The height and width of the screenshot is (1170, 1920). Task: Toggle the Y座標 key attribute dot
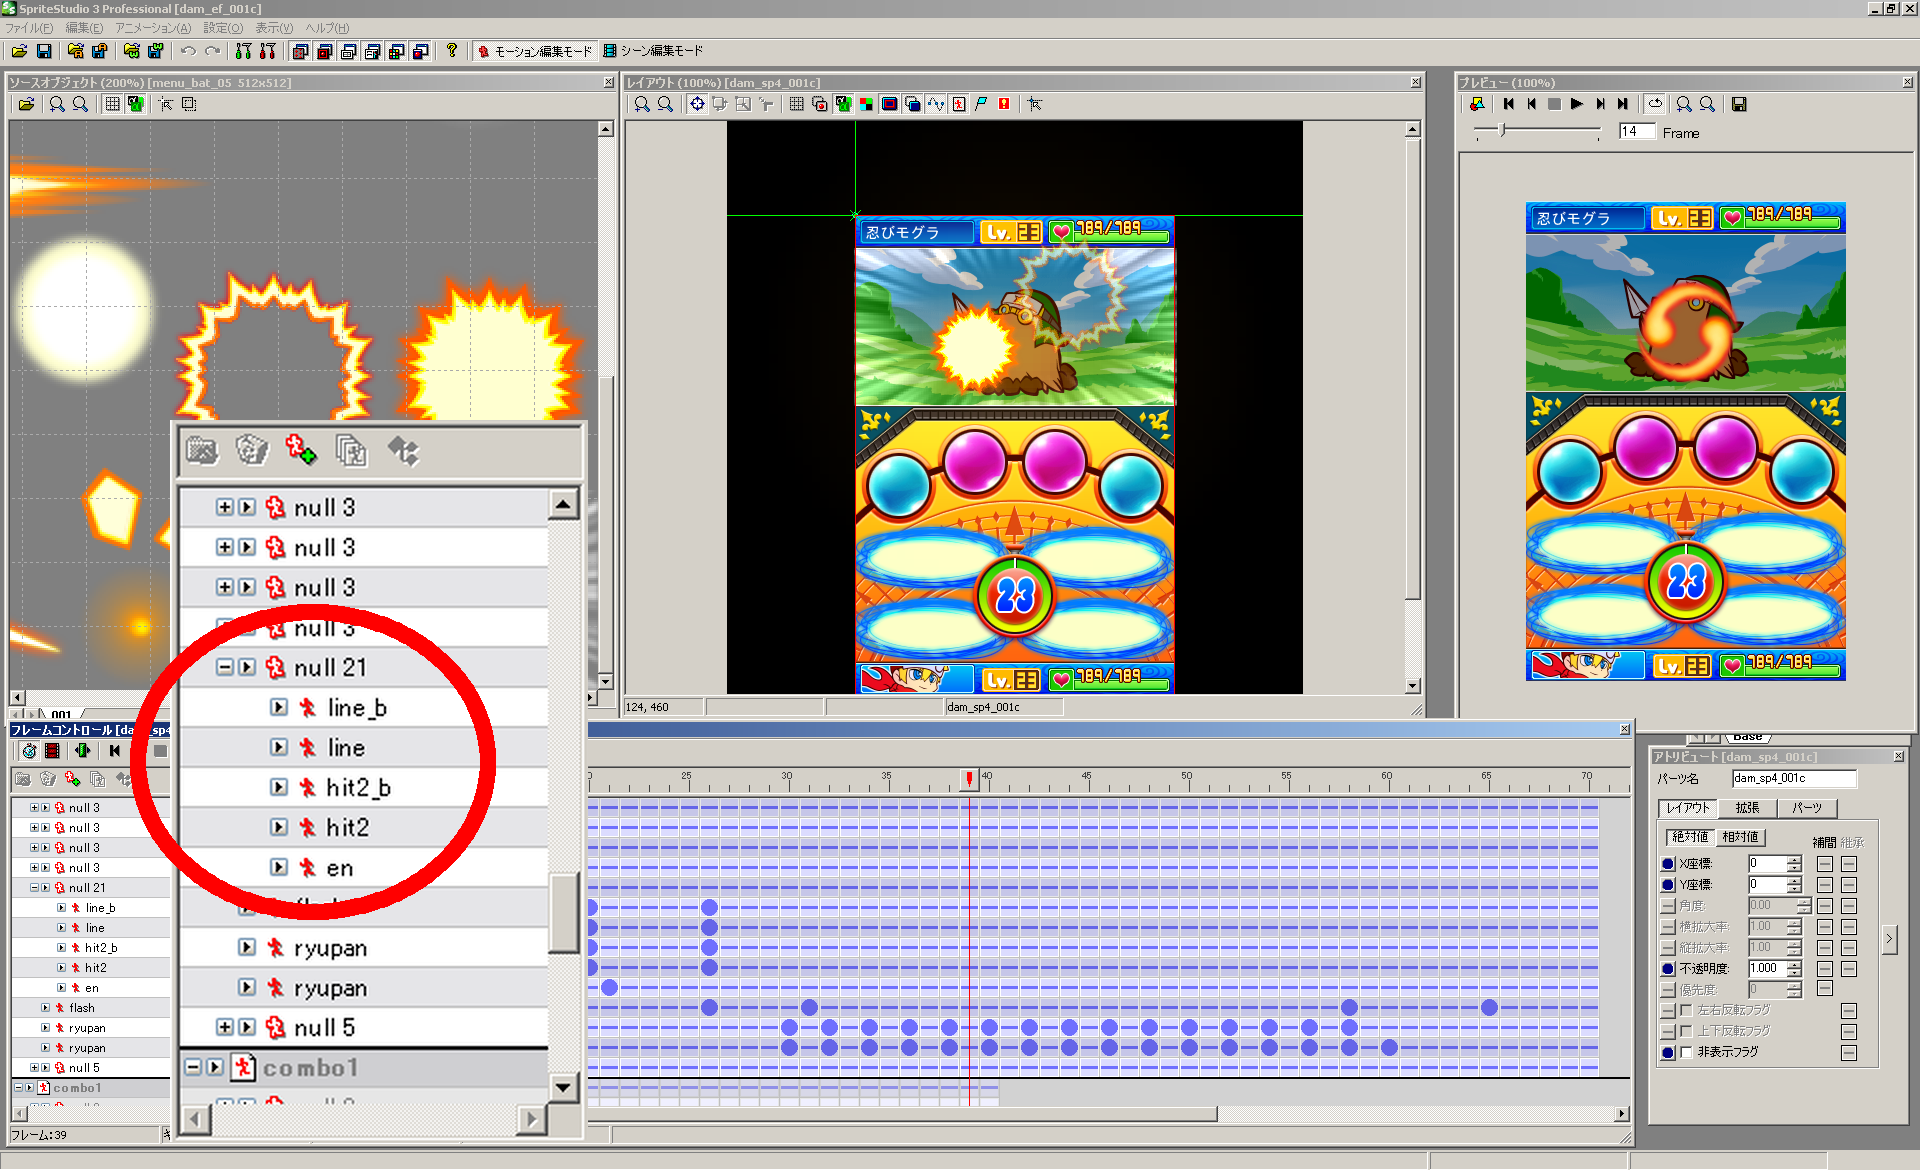coord(1668,885)
